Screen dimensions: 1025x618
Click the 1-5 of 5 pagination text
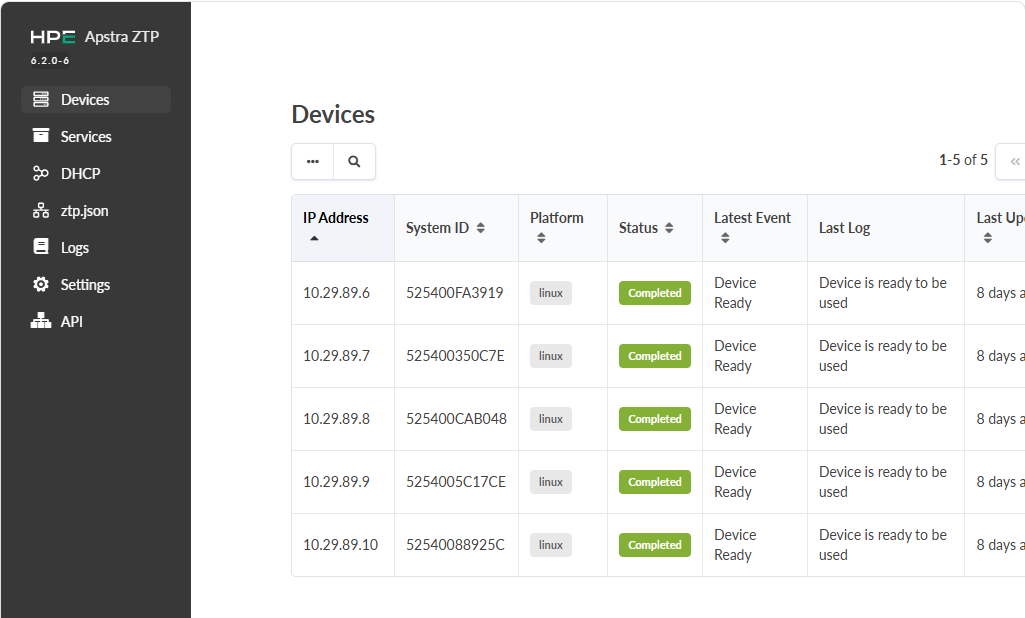(x=963, y=160)
